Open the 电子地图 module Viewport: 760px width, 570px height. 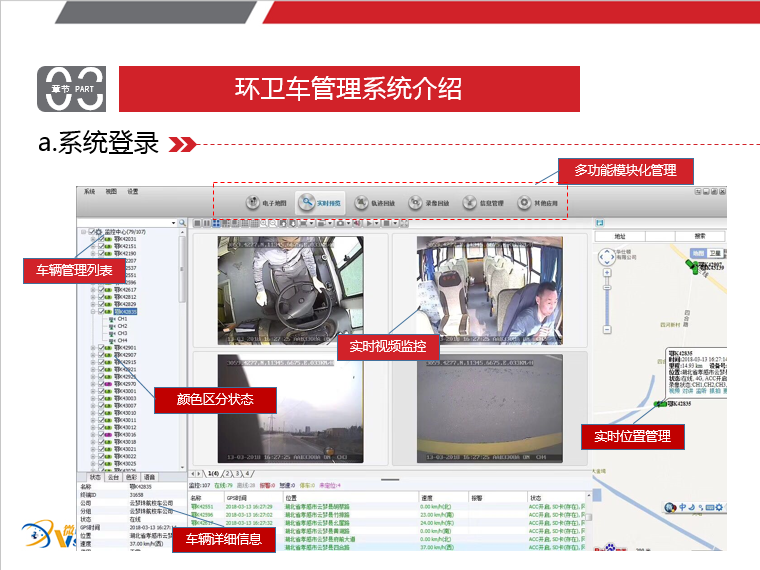tap(265, 203)
